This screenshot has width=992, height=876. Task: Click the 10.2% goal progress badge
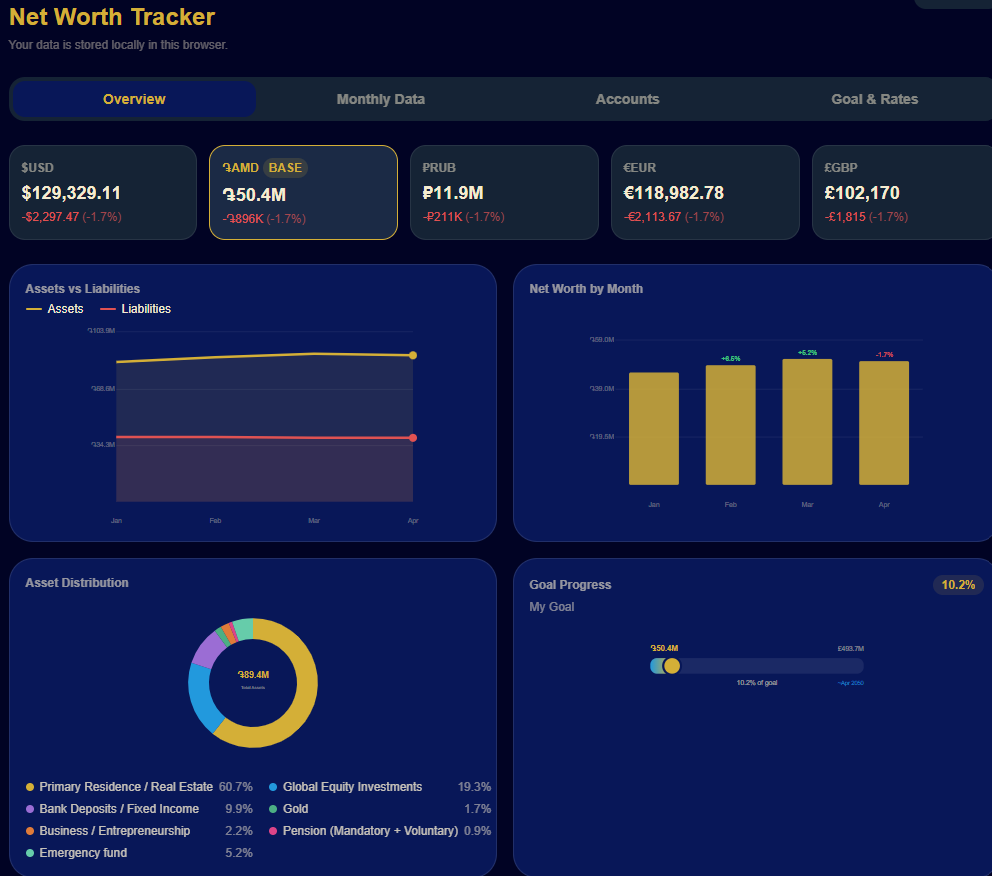click(958, 585)
